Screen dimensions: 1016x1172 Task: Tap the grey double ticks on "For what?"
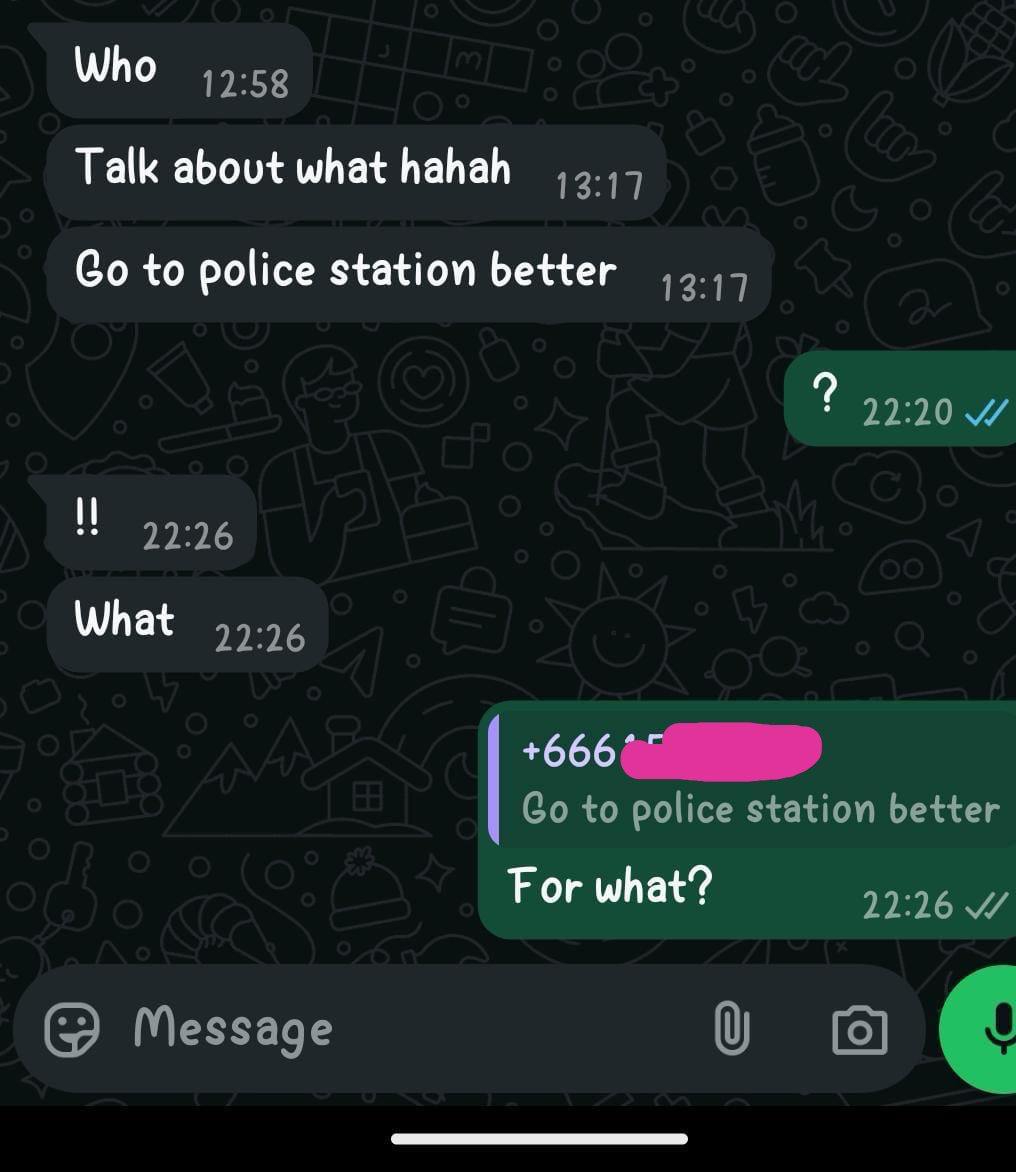pos(986,906)
